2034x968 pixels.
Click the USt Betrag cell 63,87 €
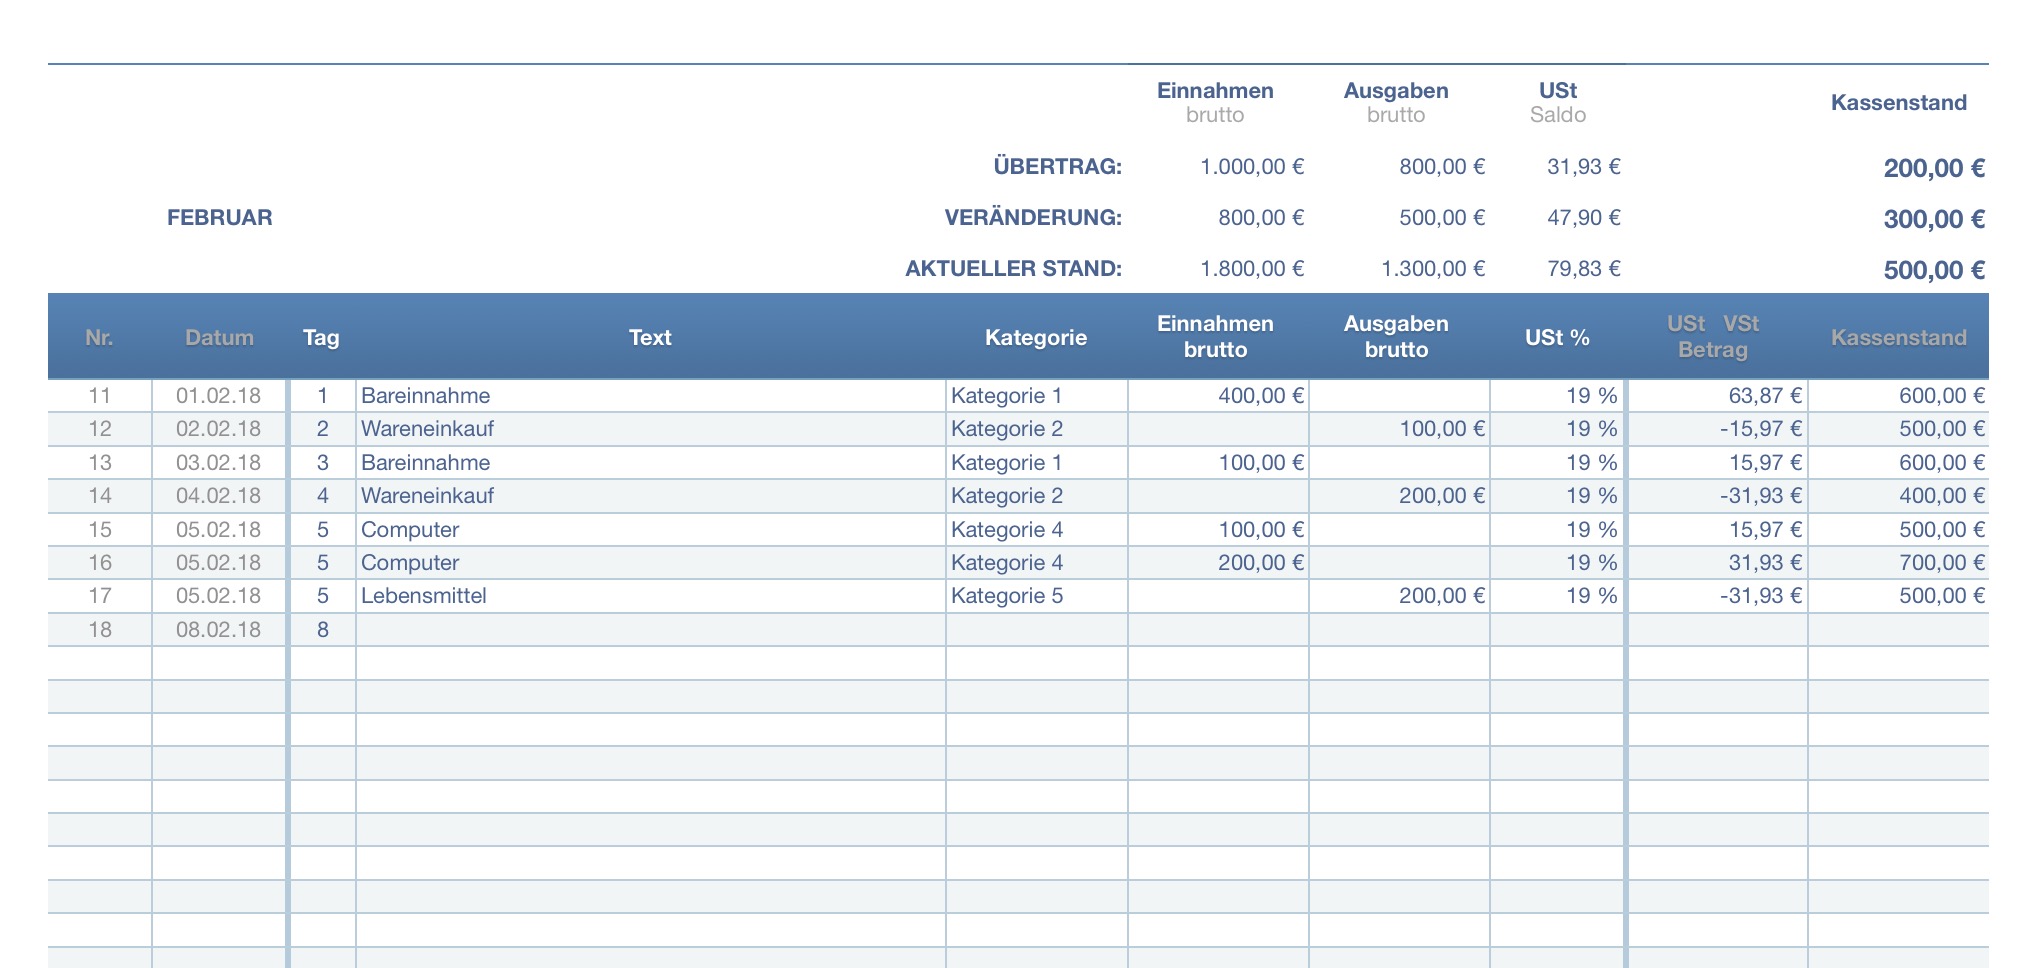[x=1764, y=396]
